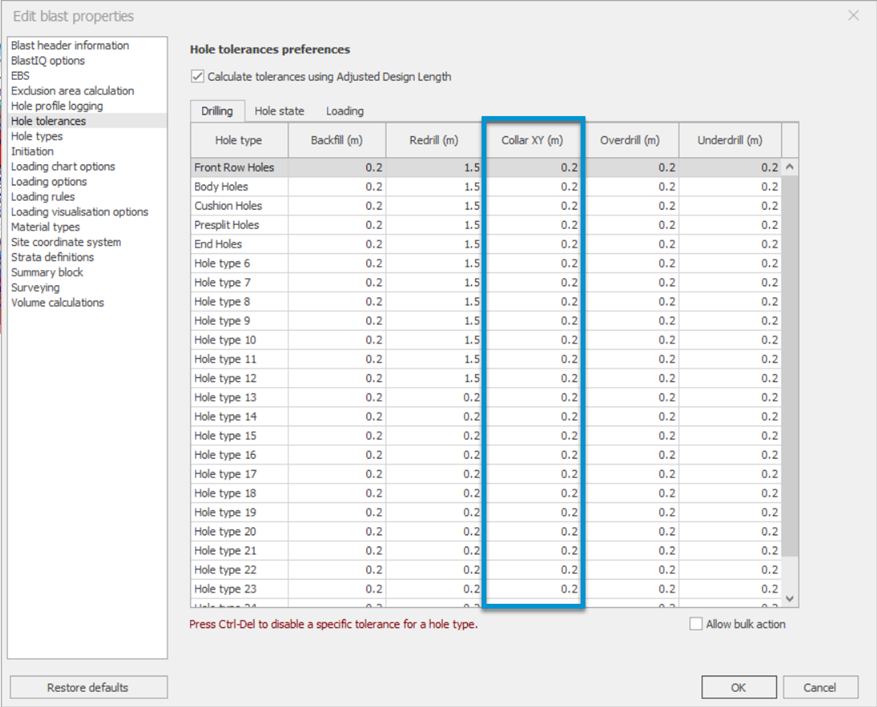This screenshot has height=707, width=877.
Task: Open Loading chart options
Action: pyautogui.click(x=87, y=166)
